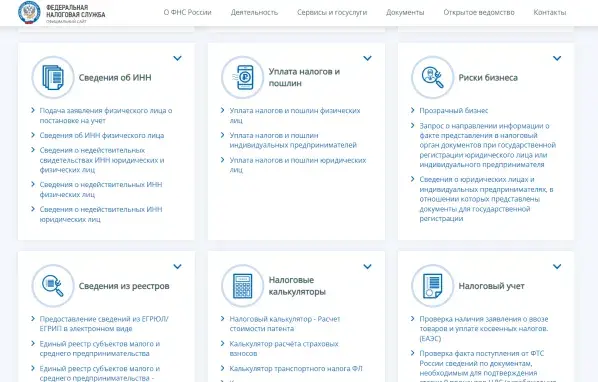
Task: Open the Контакты menu item
Action: pyautogui.click(x=550, y=12)
